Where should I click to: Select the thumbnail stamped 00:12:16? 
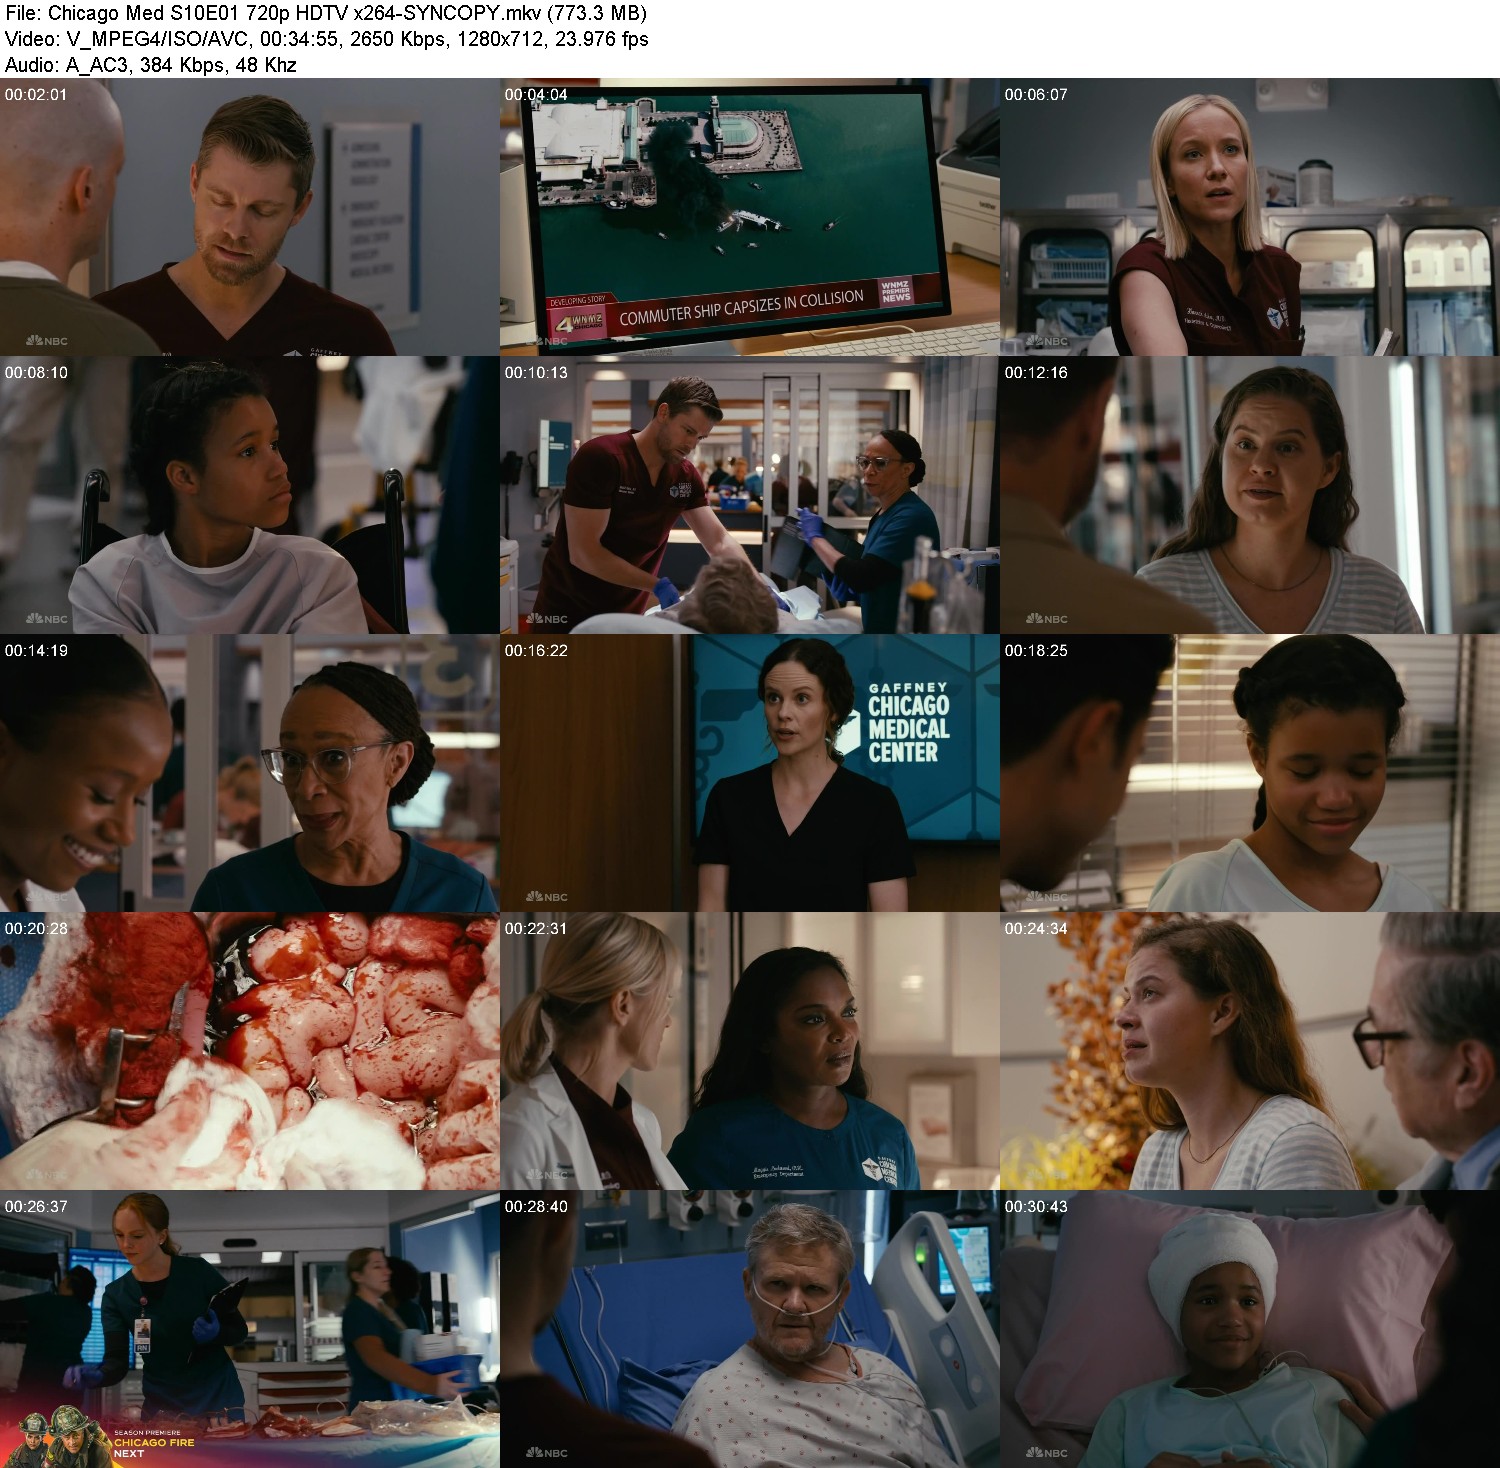point(1250,495)
